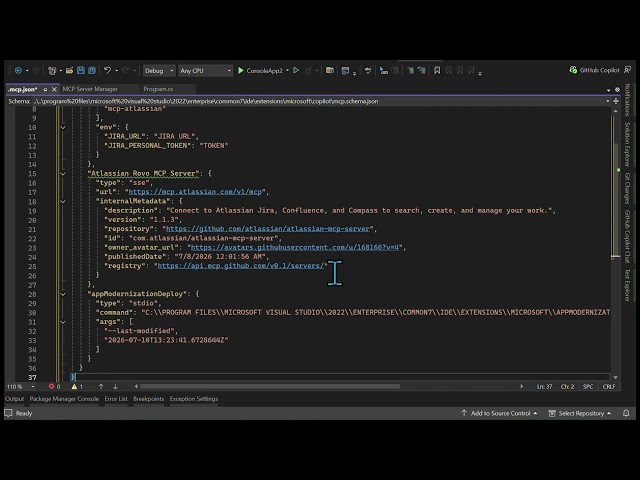Collapse the "appModernizationDeploy" block on line 28
This screenshot has width=640, height=480.
(63, 294)
